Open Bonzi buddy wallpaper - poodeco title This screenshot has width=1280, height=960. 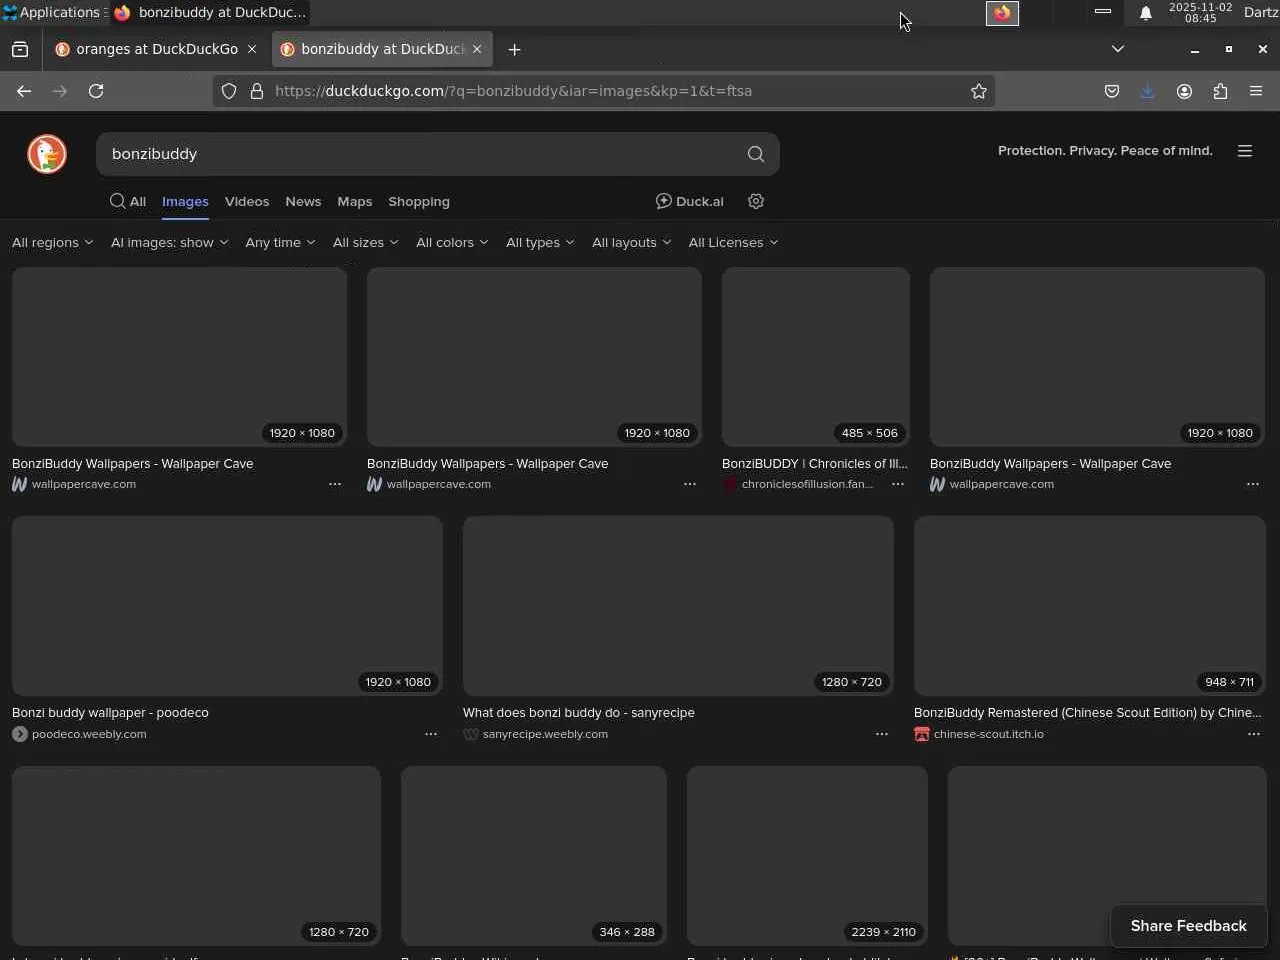110,713
